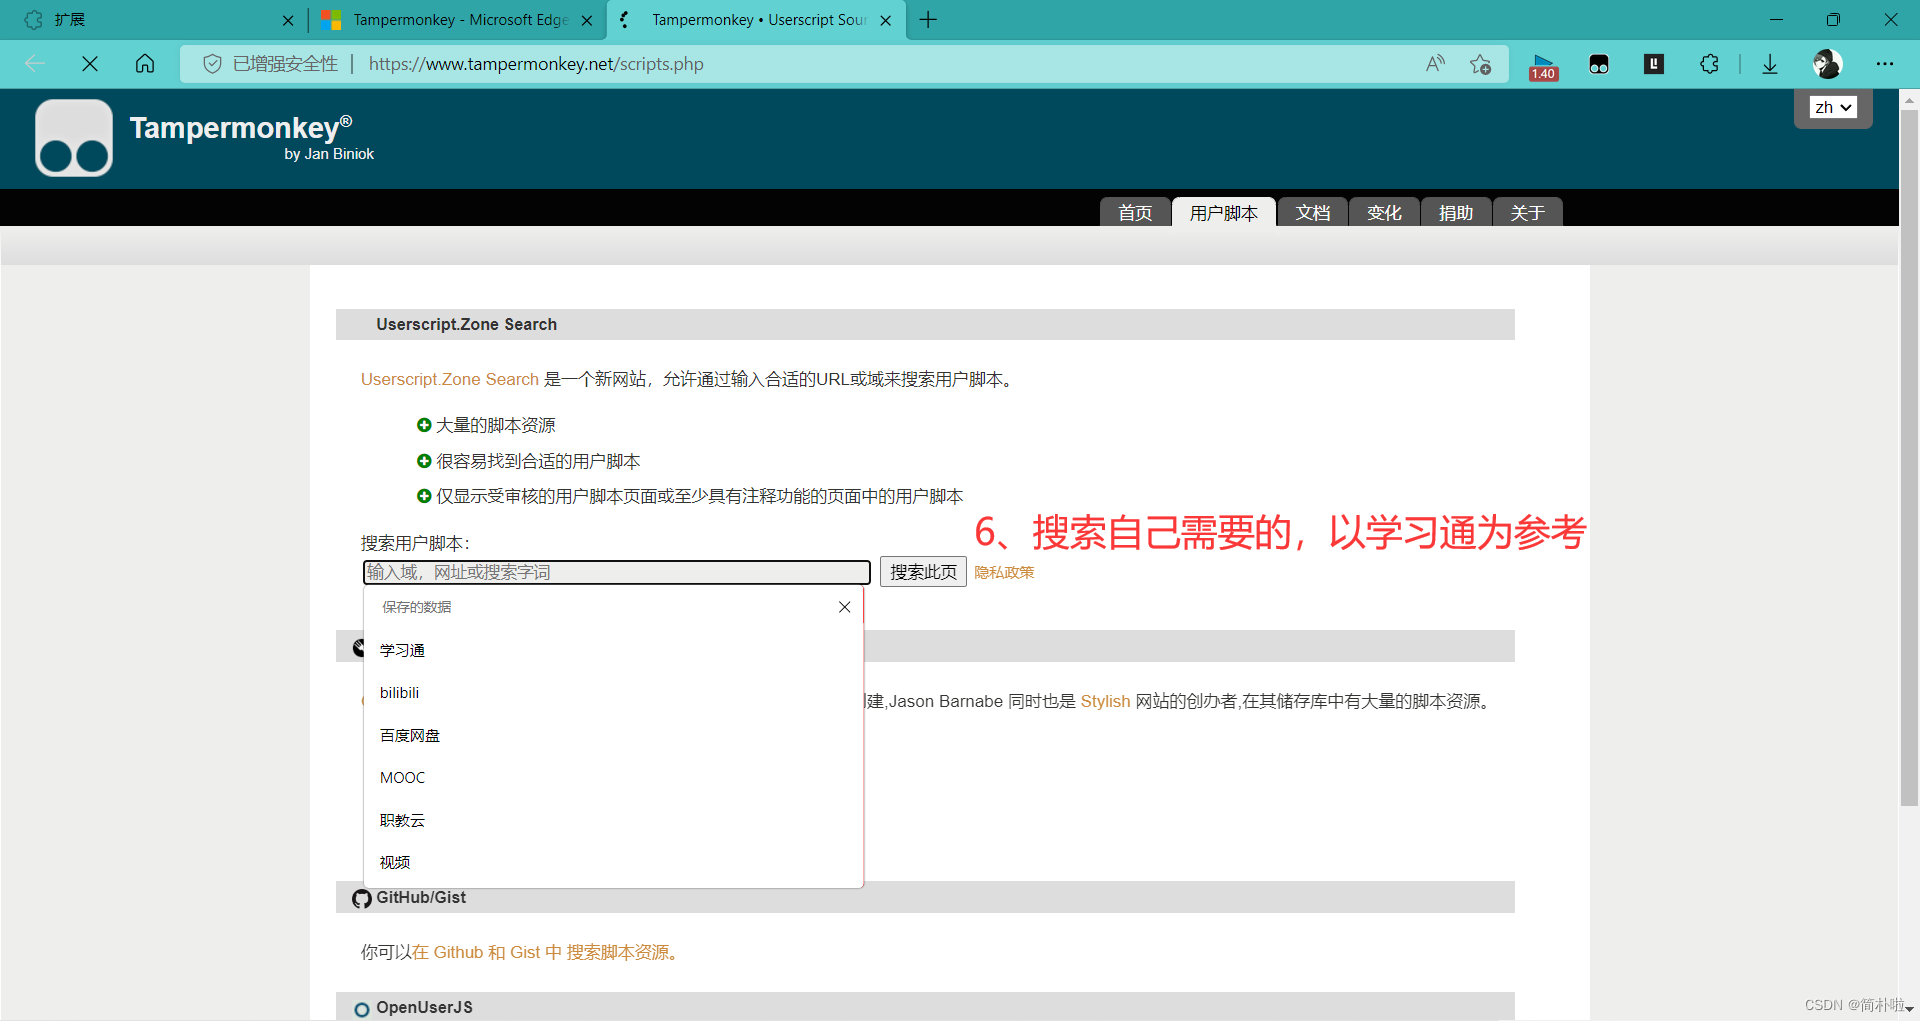Click the Tampermonkey logo in header
The image size is (1920, 1021).
pyautogui.click(x=74, y=138)
